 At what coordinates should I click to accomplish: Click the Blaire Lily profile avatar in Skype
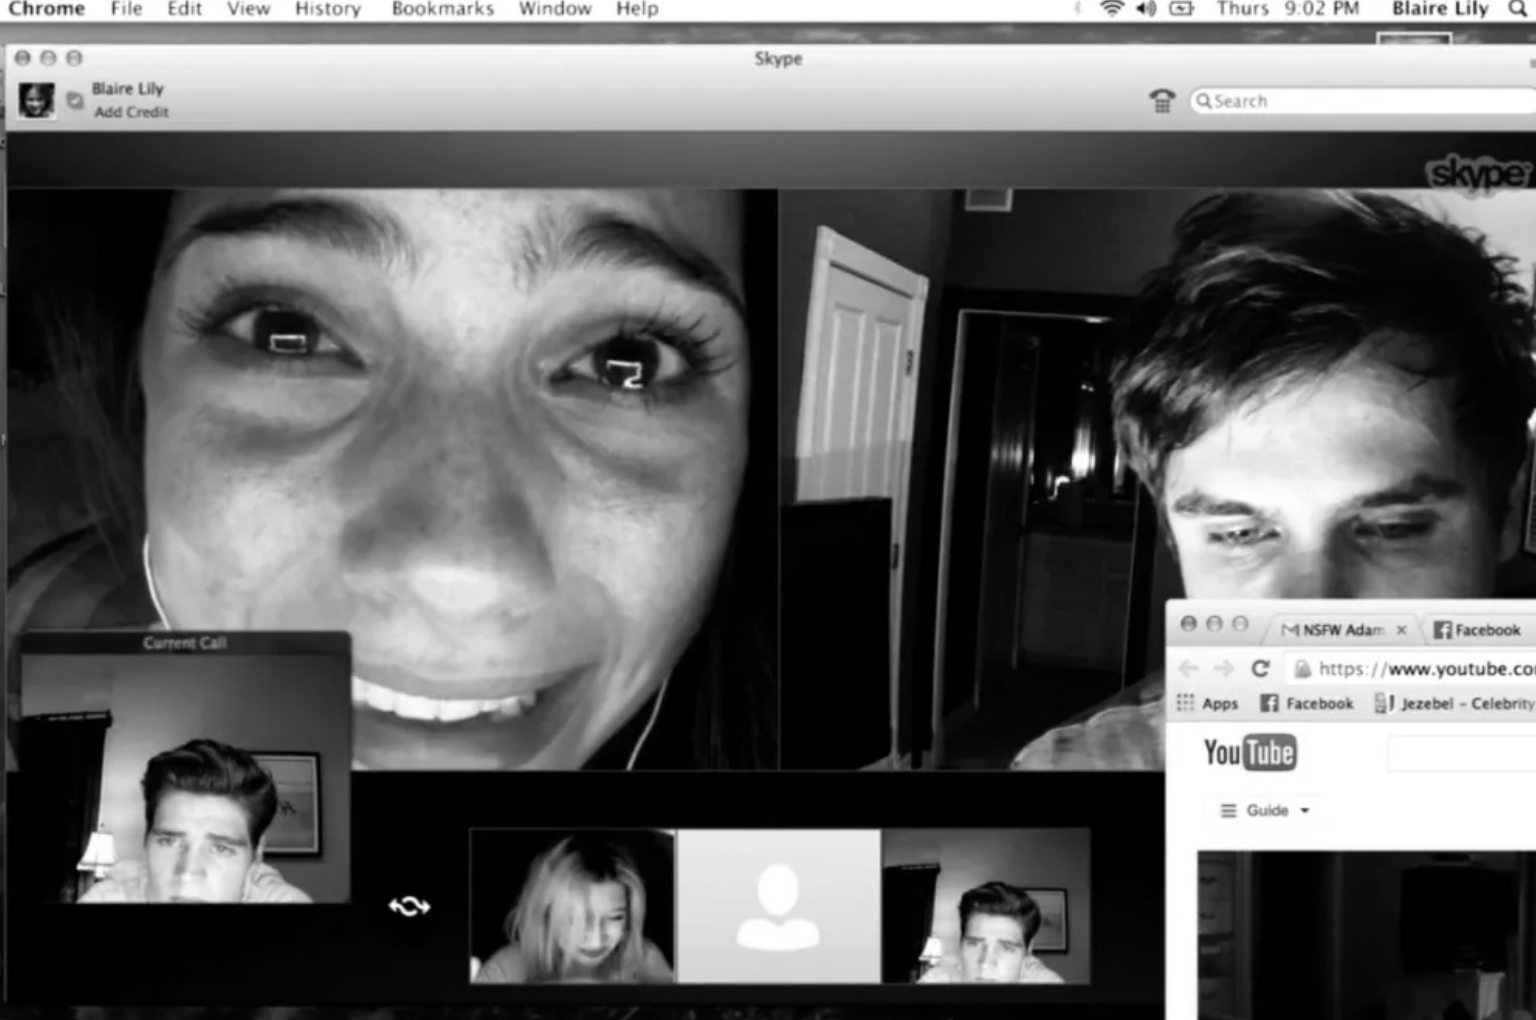tap(37, 100)
